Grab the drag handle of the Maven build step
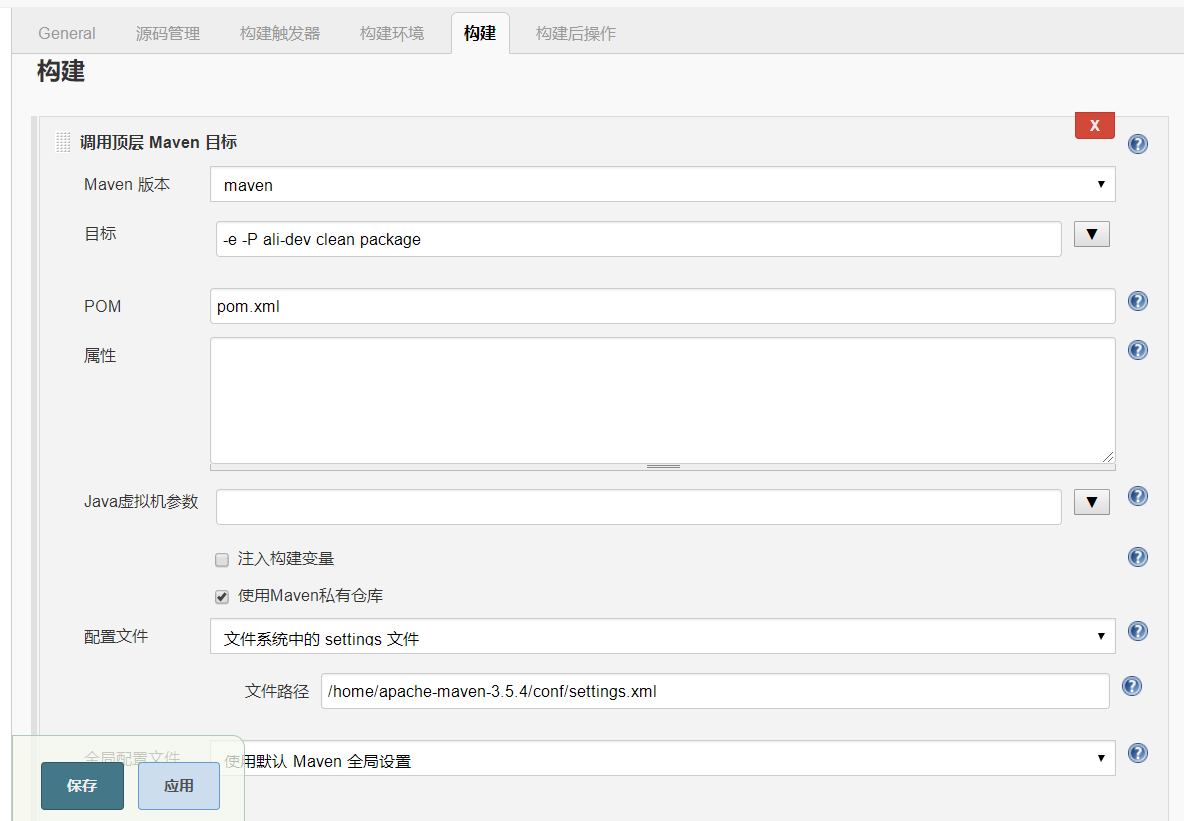 click(x=63, y=142)
